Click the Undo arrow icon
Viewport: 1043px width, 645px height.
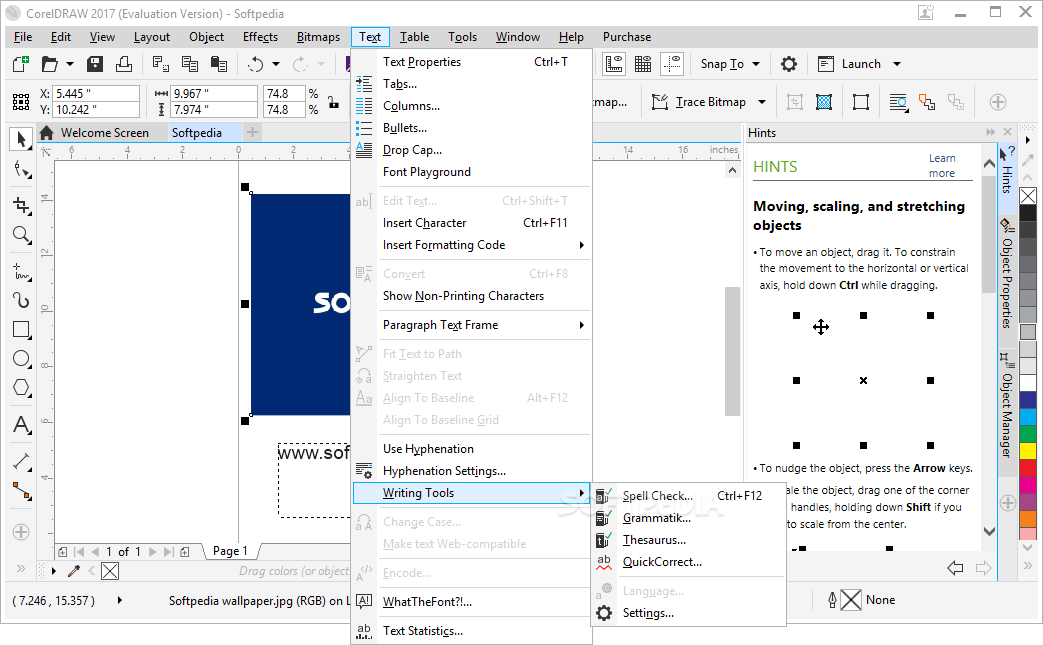(x=256, y=64)
